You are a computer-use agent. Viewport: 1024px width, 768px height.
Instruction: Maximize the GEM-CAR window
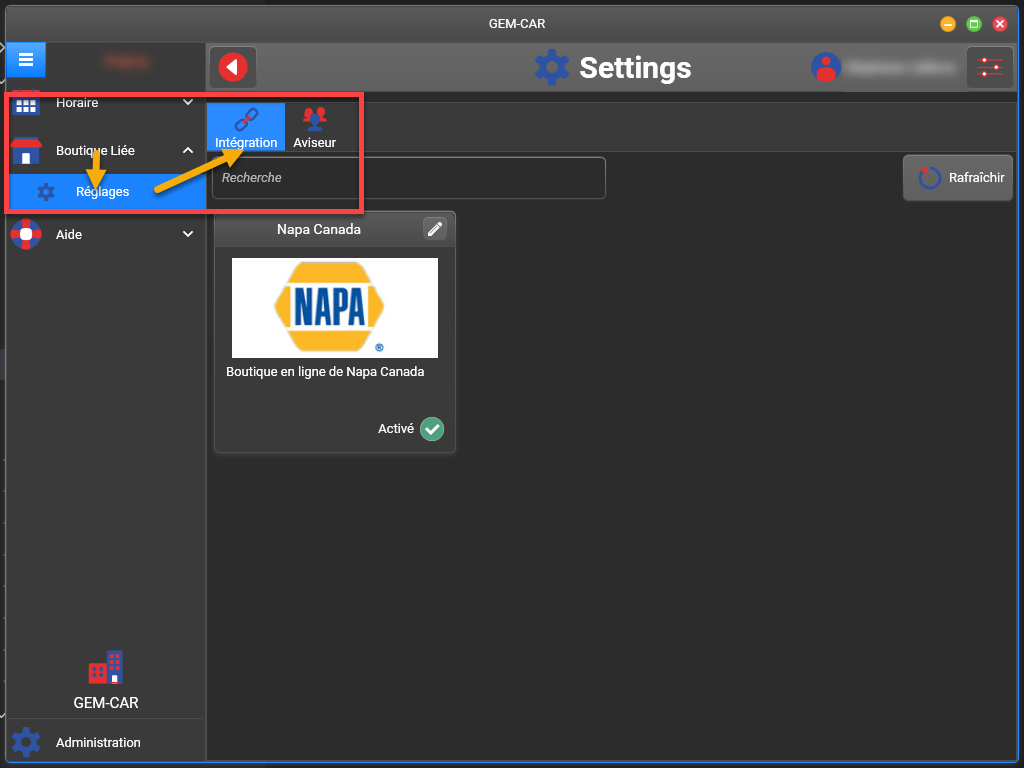click(x=974, y=24)
